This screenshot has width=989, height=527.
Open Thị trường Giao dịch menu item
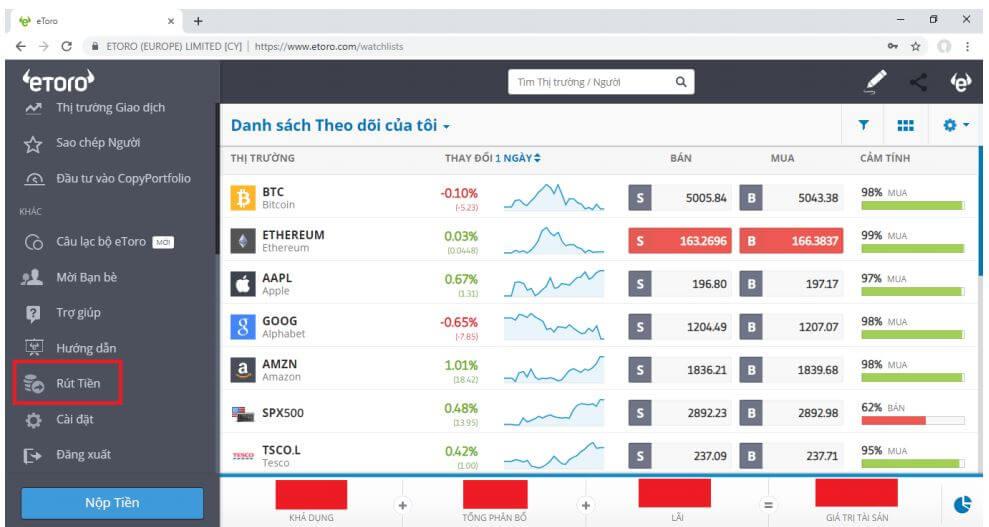coord(110,108)
